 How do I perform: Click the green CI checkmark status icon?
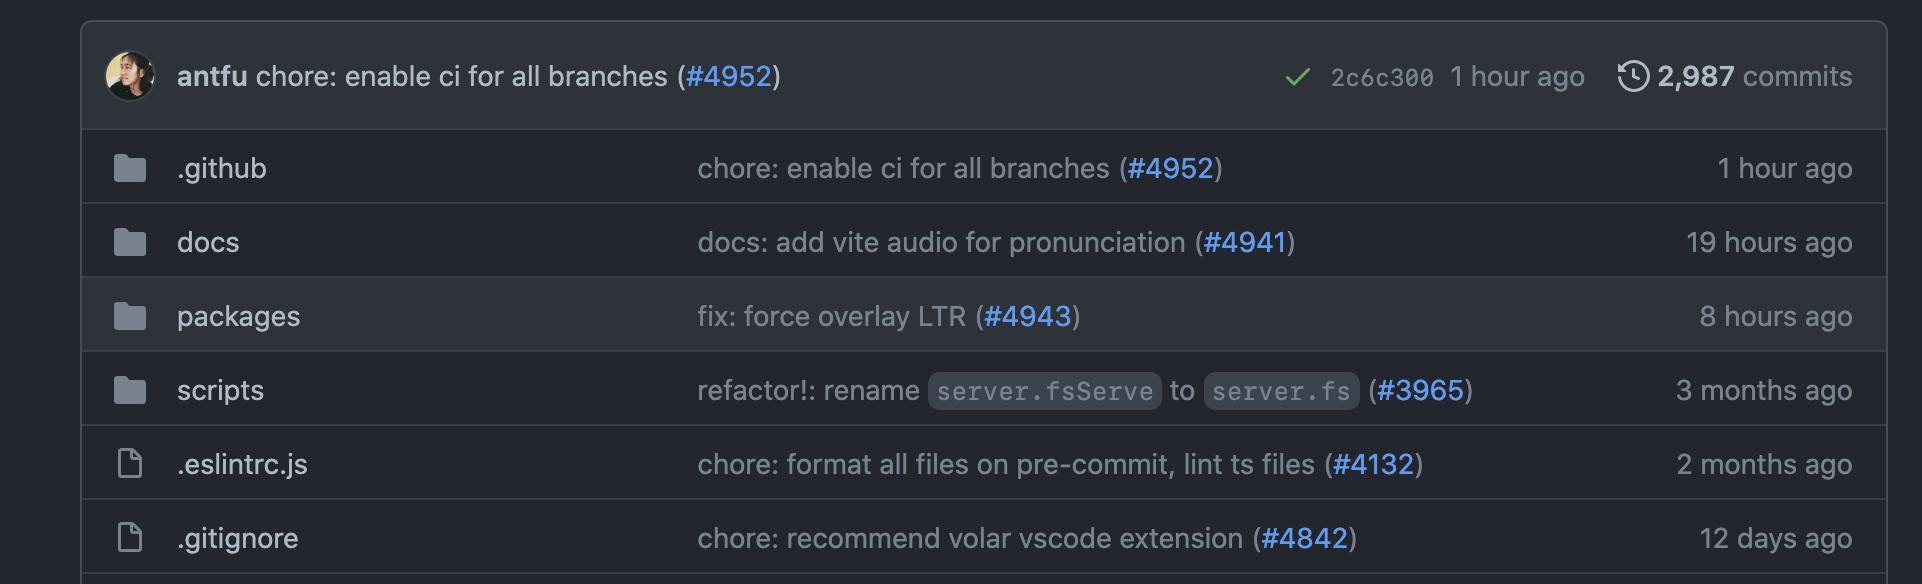point(1297,77)
